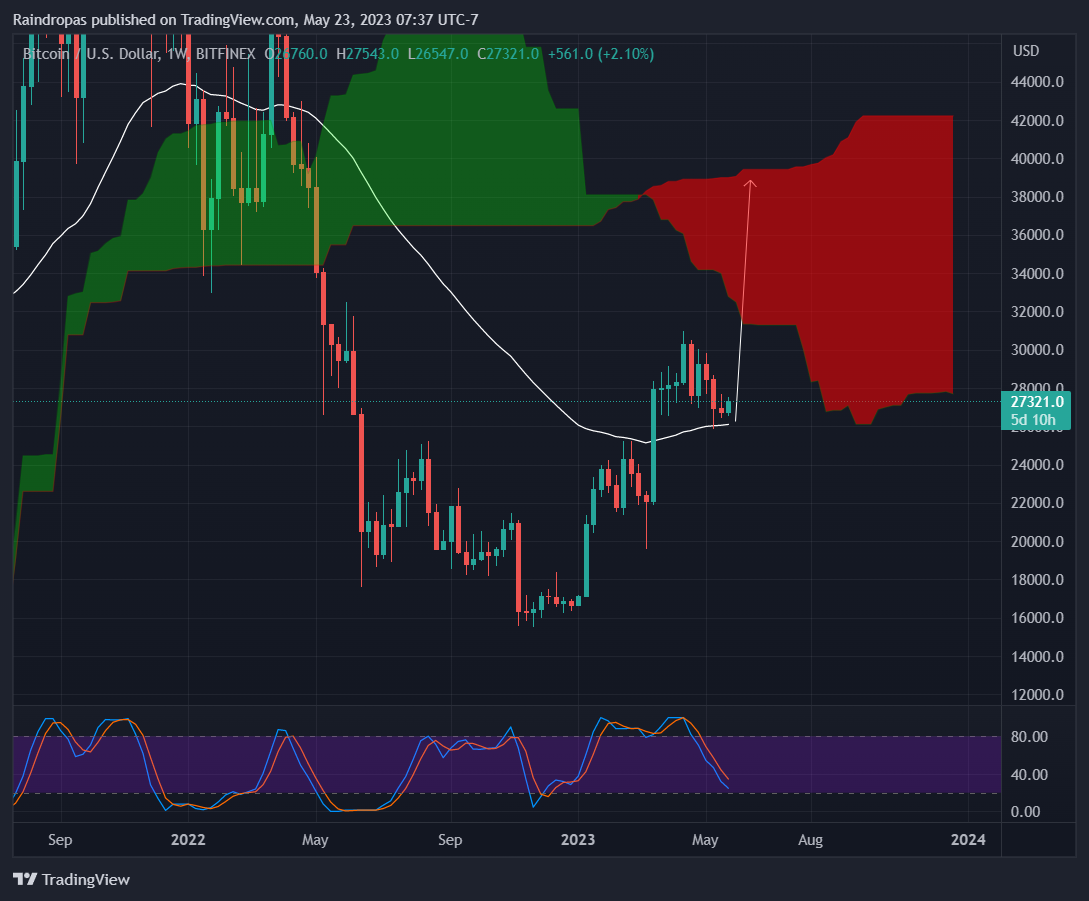Viewport: 1089px width, 901px height.
Task: Click the 2022 time axis label
Action: click(188, 840)
